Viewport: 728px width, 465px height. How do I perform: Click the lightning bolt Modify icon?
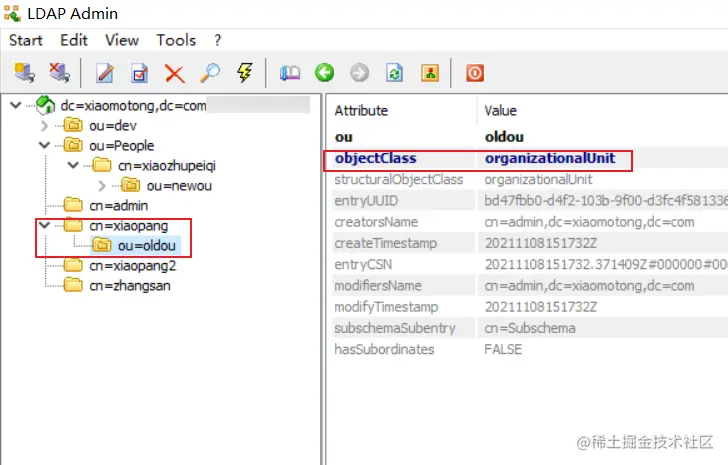[245, 73]
